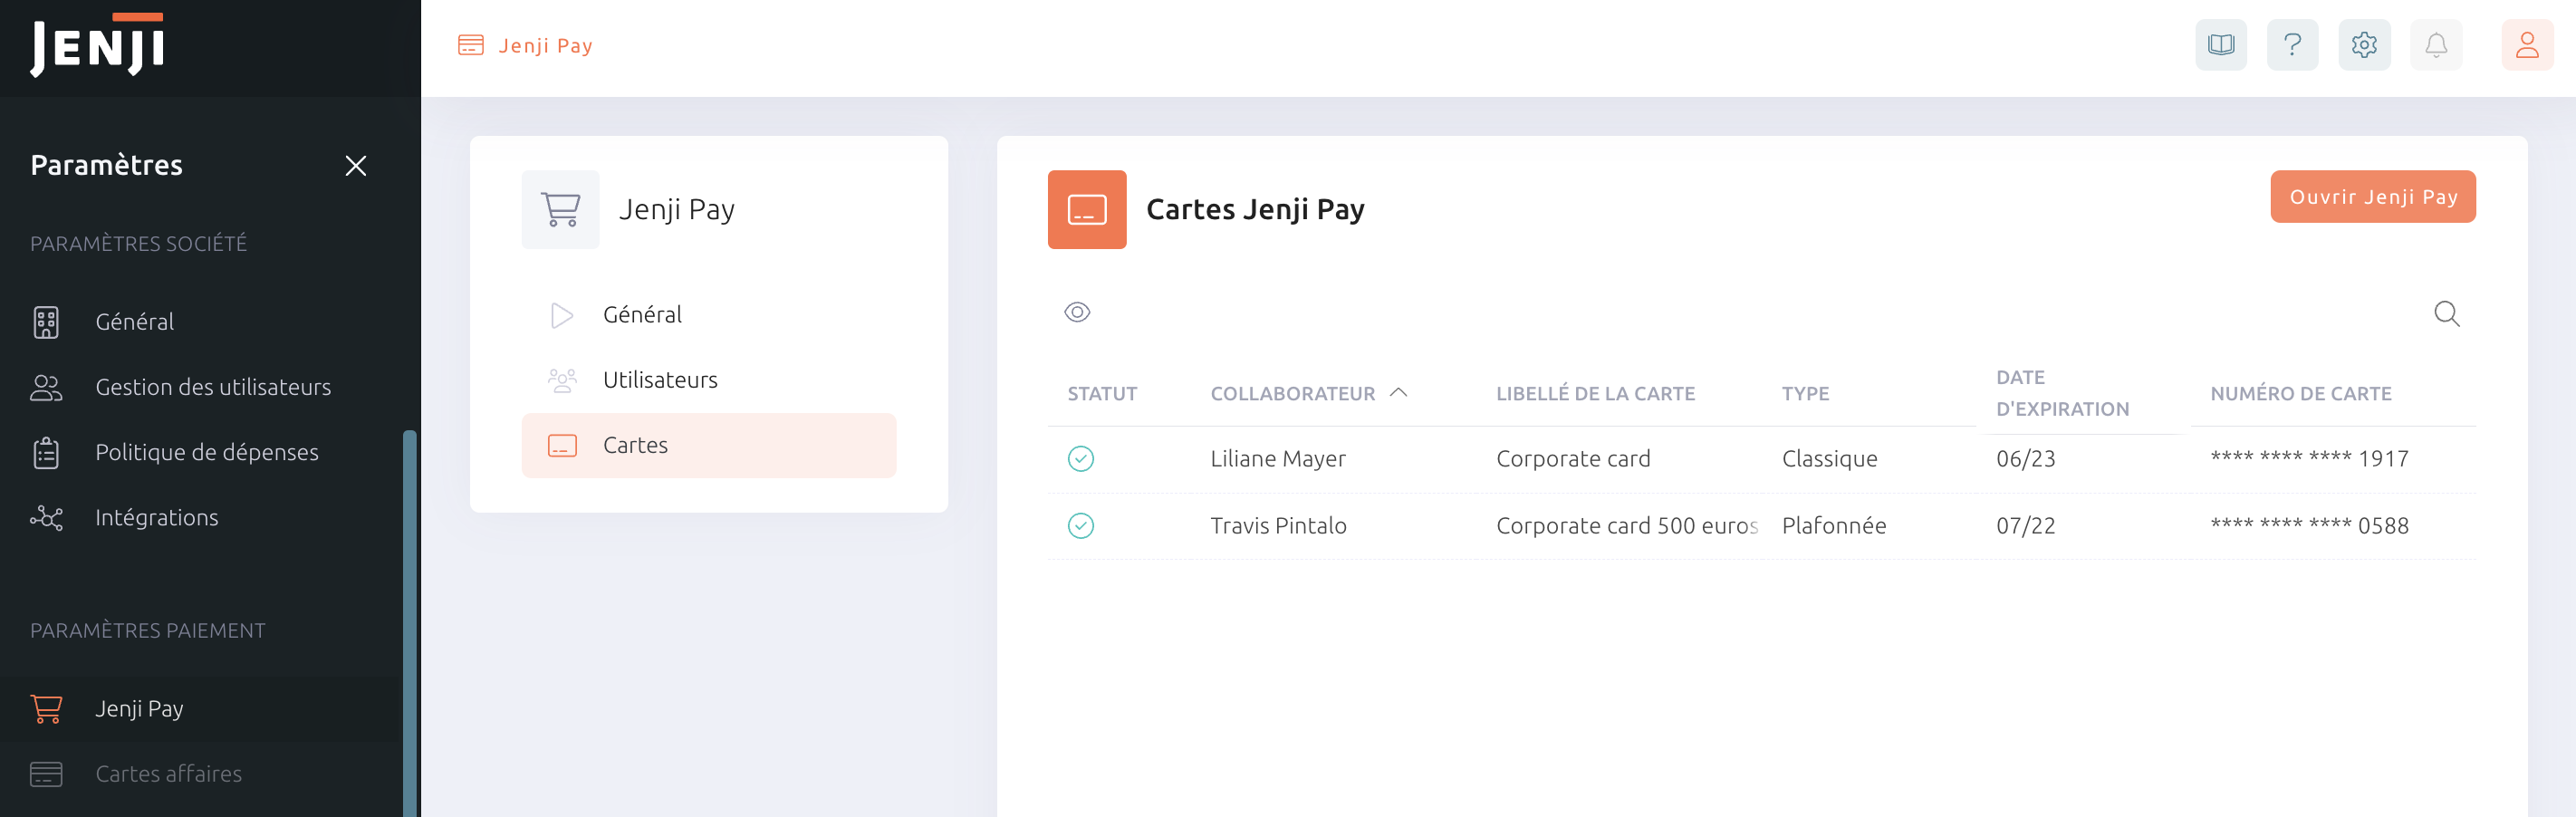Image resolution: width=2576 pixels, height=817 pixels.
Task: Click the Jenji Pay cart icon in sidebar
Action: coord(46,709)
